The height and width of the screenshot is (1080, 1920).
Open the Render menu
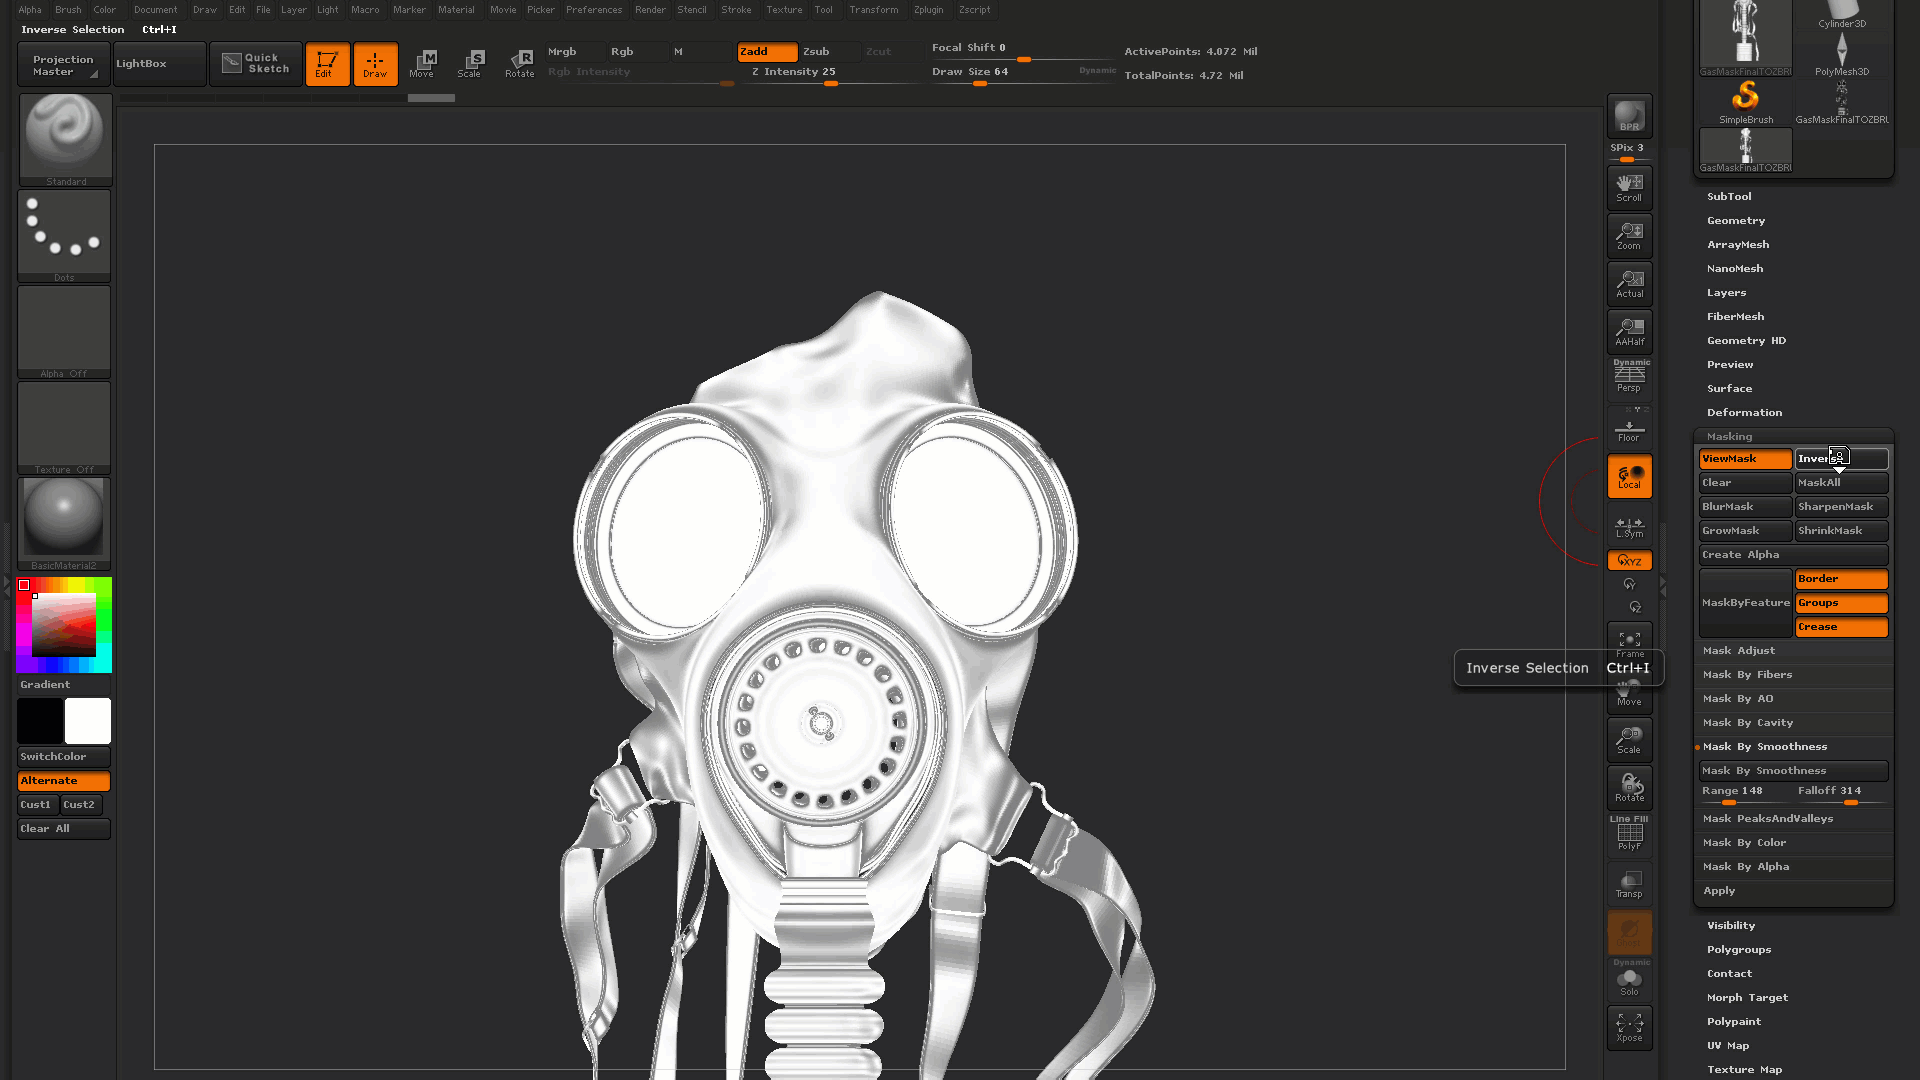pyautogui.click(x=650, y=10)
